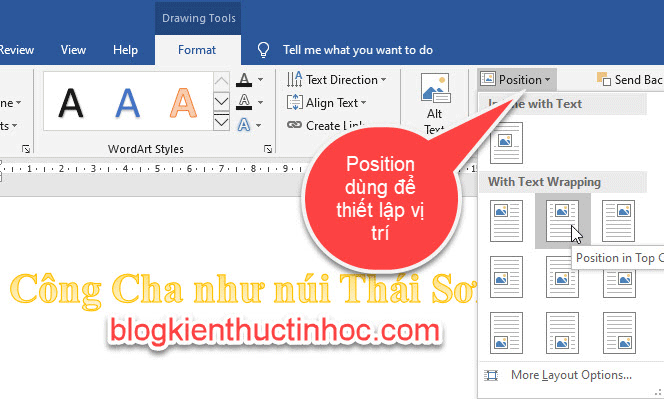Select the In Line with Text position icon

click(x=506, y=143)
